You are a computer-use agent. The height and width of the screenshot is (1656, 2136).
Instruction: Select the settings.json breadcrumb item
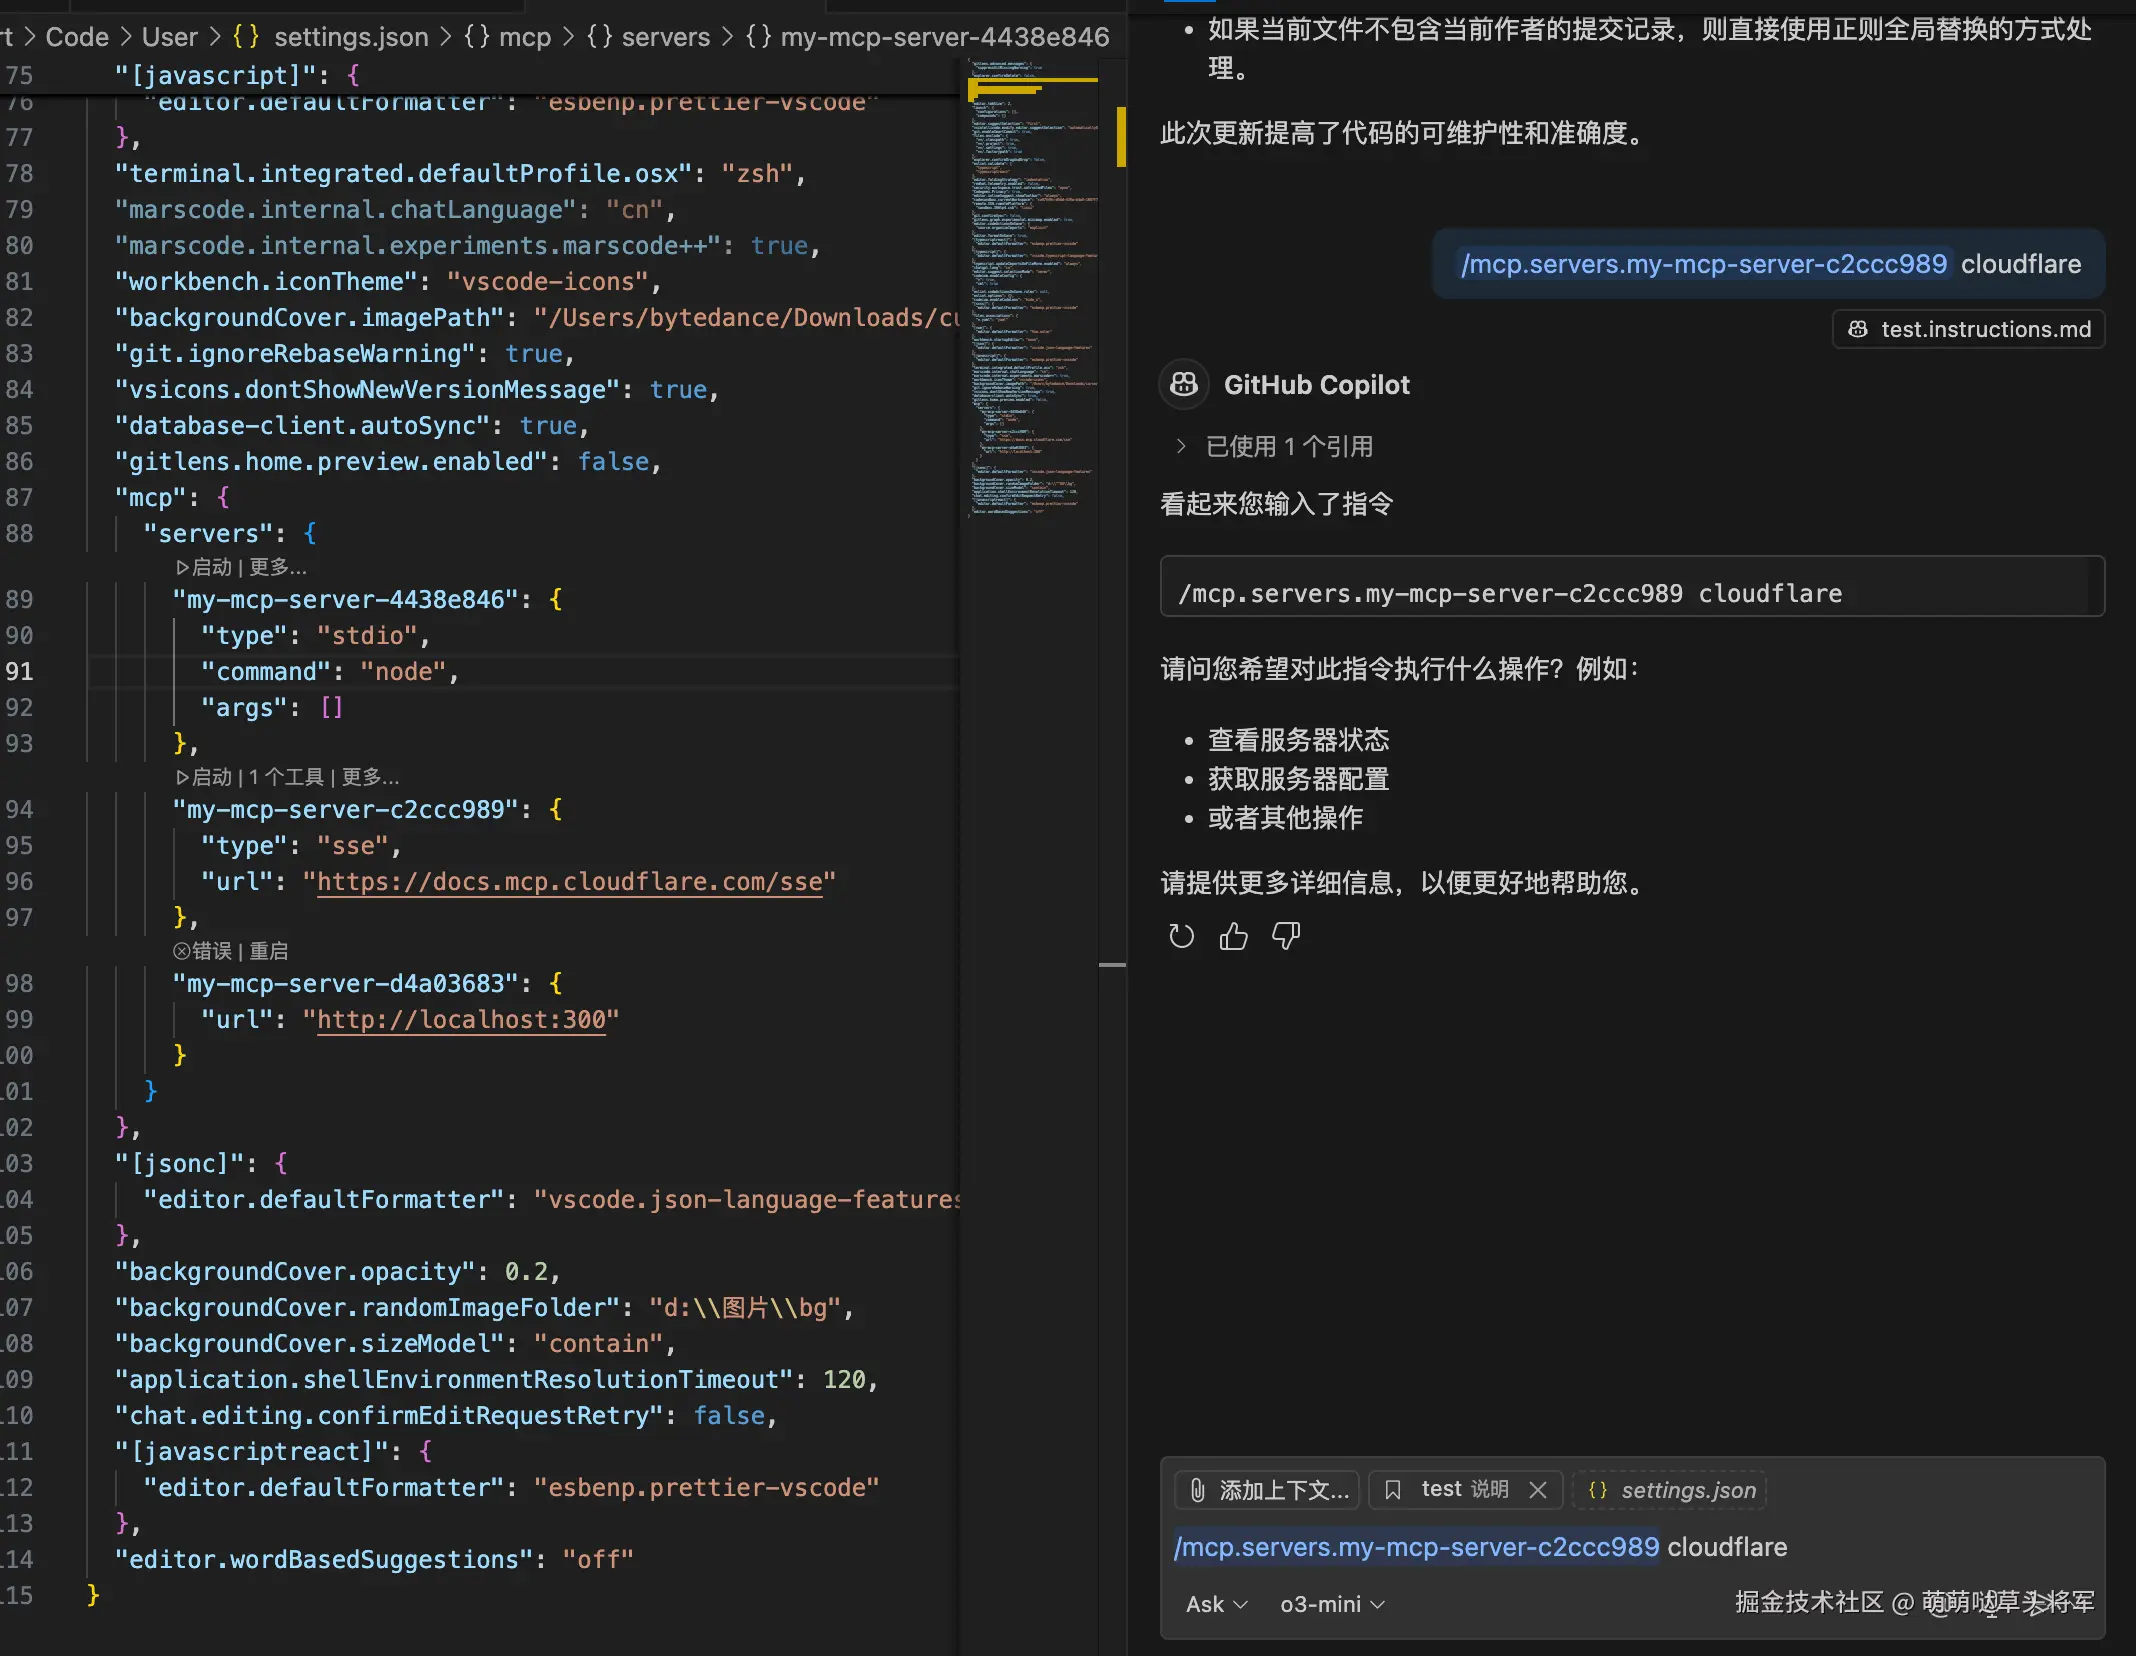(x=350, y=36)
